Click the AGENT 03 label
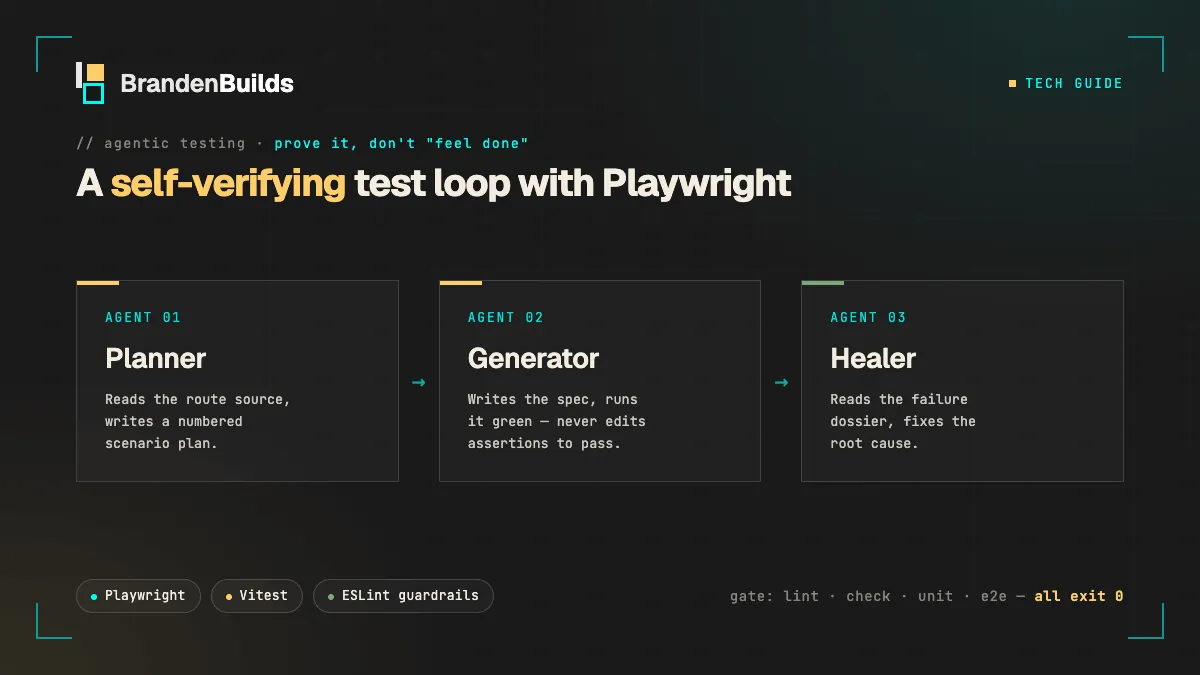This screenshot has height=675, width=1200. tap(868, 317)
